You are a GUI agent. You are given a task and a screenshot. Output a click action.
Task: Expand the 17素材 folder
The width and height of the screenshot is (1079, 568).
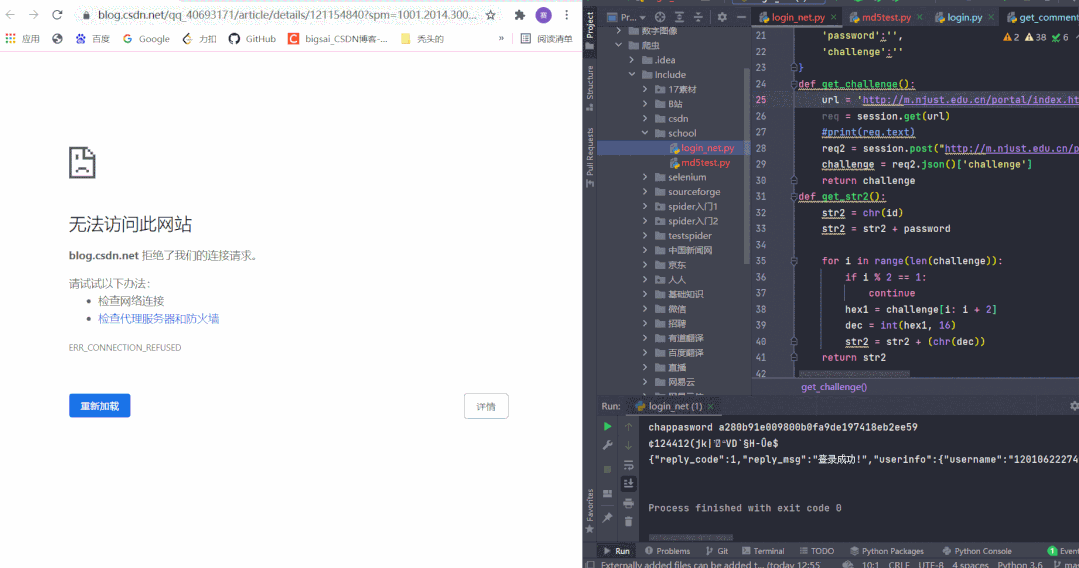point(645,90)
